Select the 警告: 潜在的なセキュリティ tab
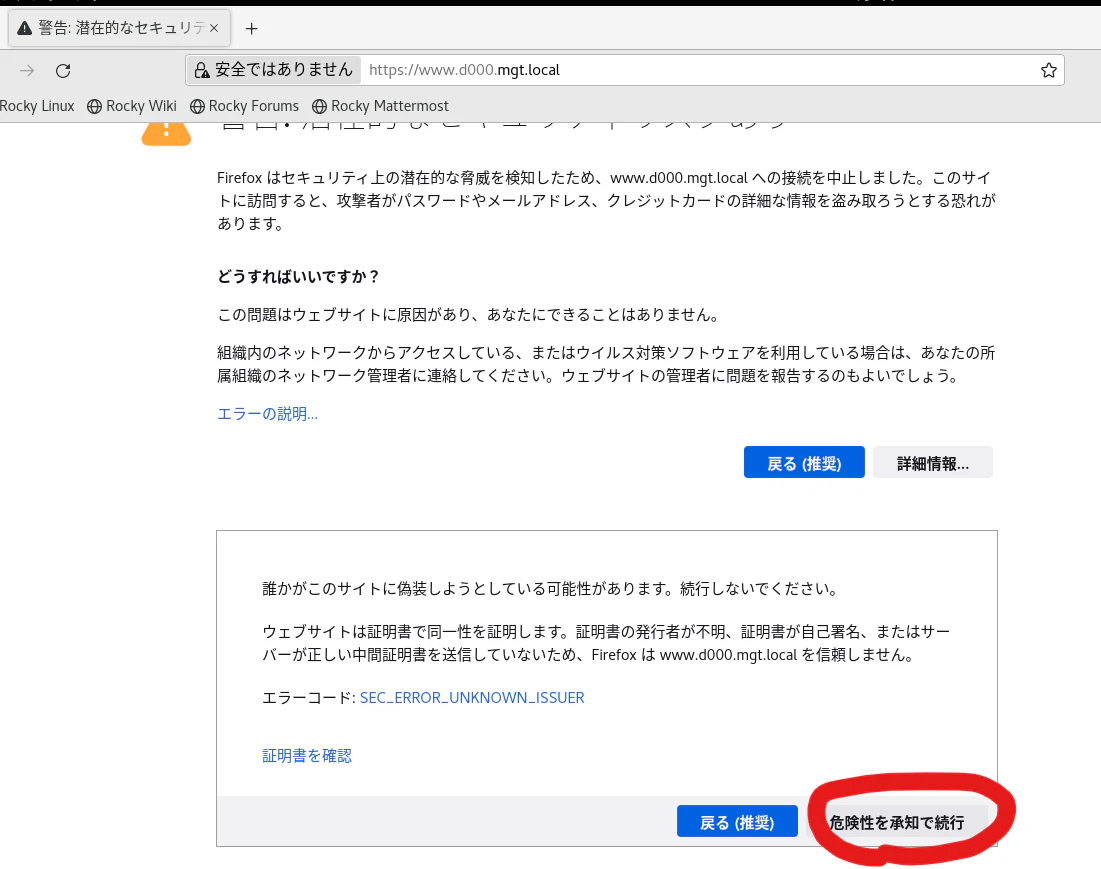 pos(119,28)
